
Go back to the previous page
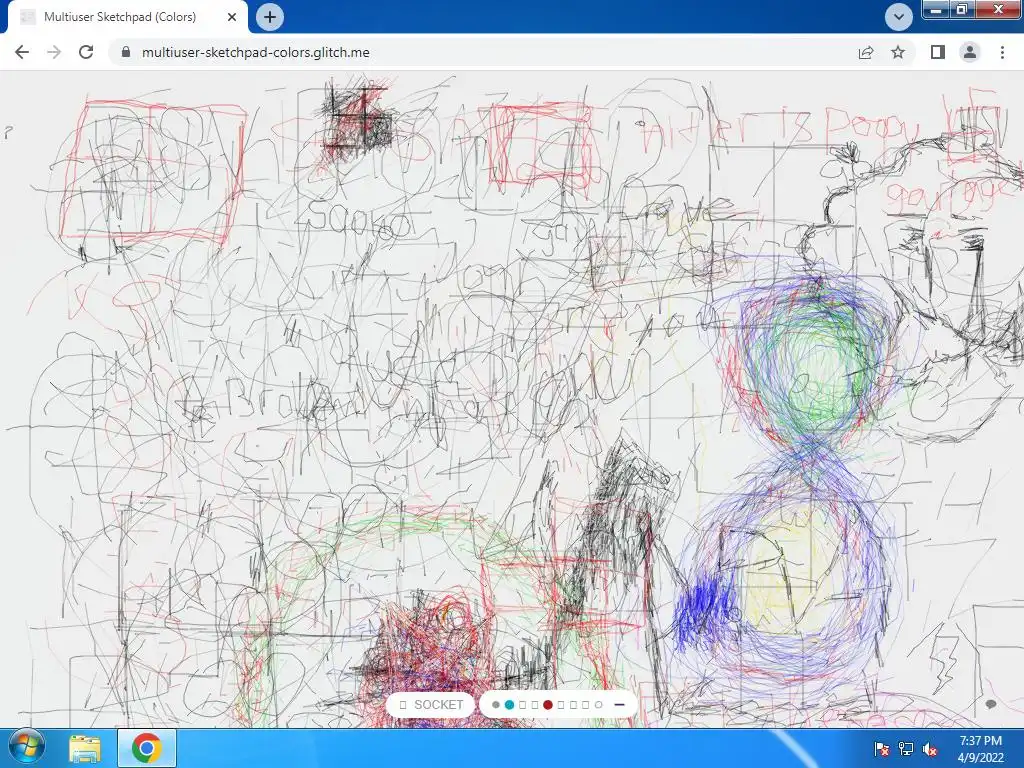[x=22, y=52]
